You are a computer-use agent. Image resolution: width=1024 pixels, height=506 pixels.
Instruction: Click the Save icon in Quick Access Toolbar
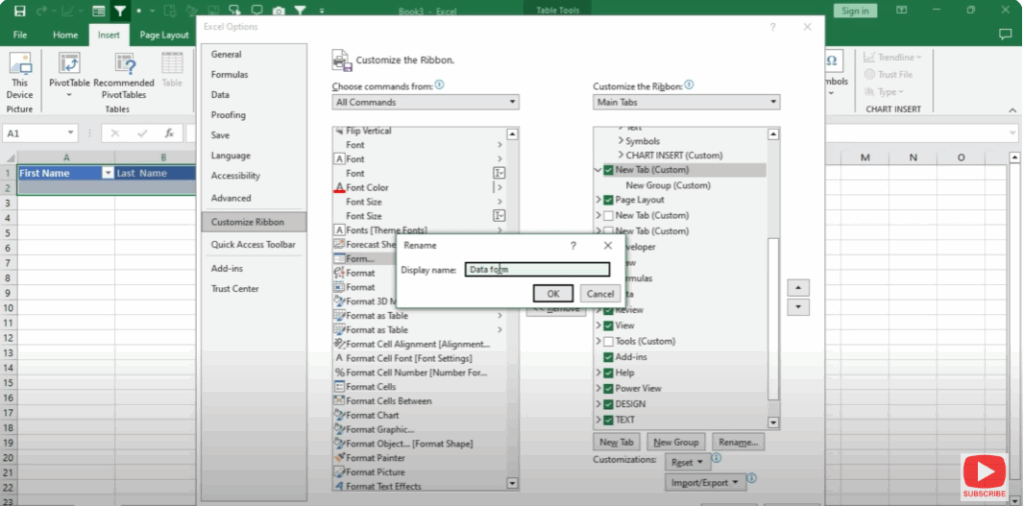[20, 11]
